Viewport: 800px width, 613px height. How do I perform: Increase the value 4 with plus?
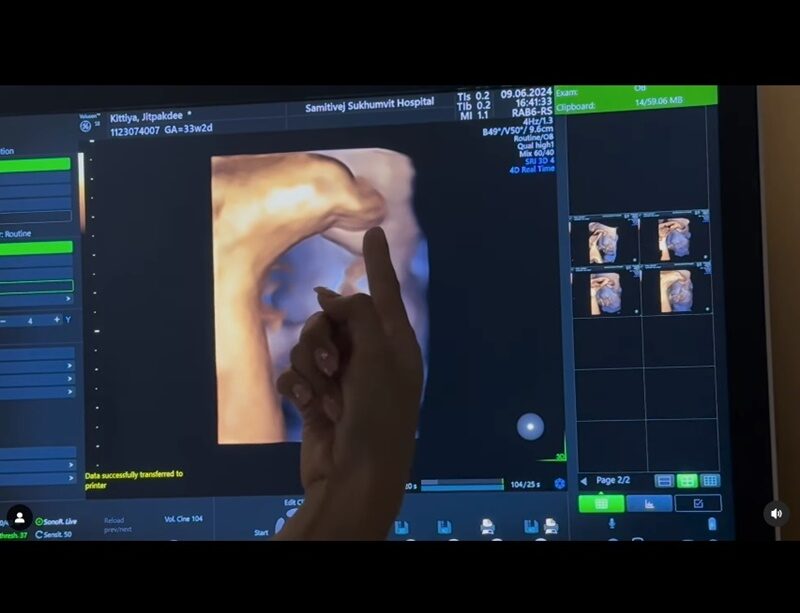pos(56,320)
